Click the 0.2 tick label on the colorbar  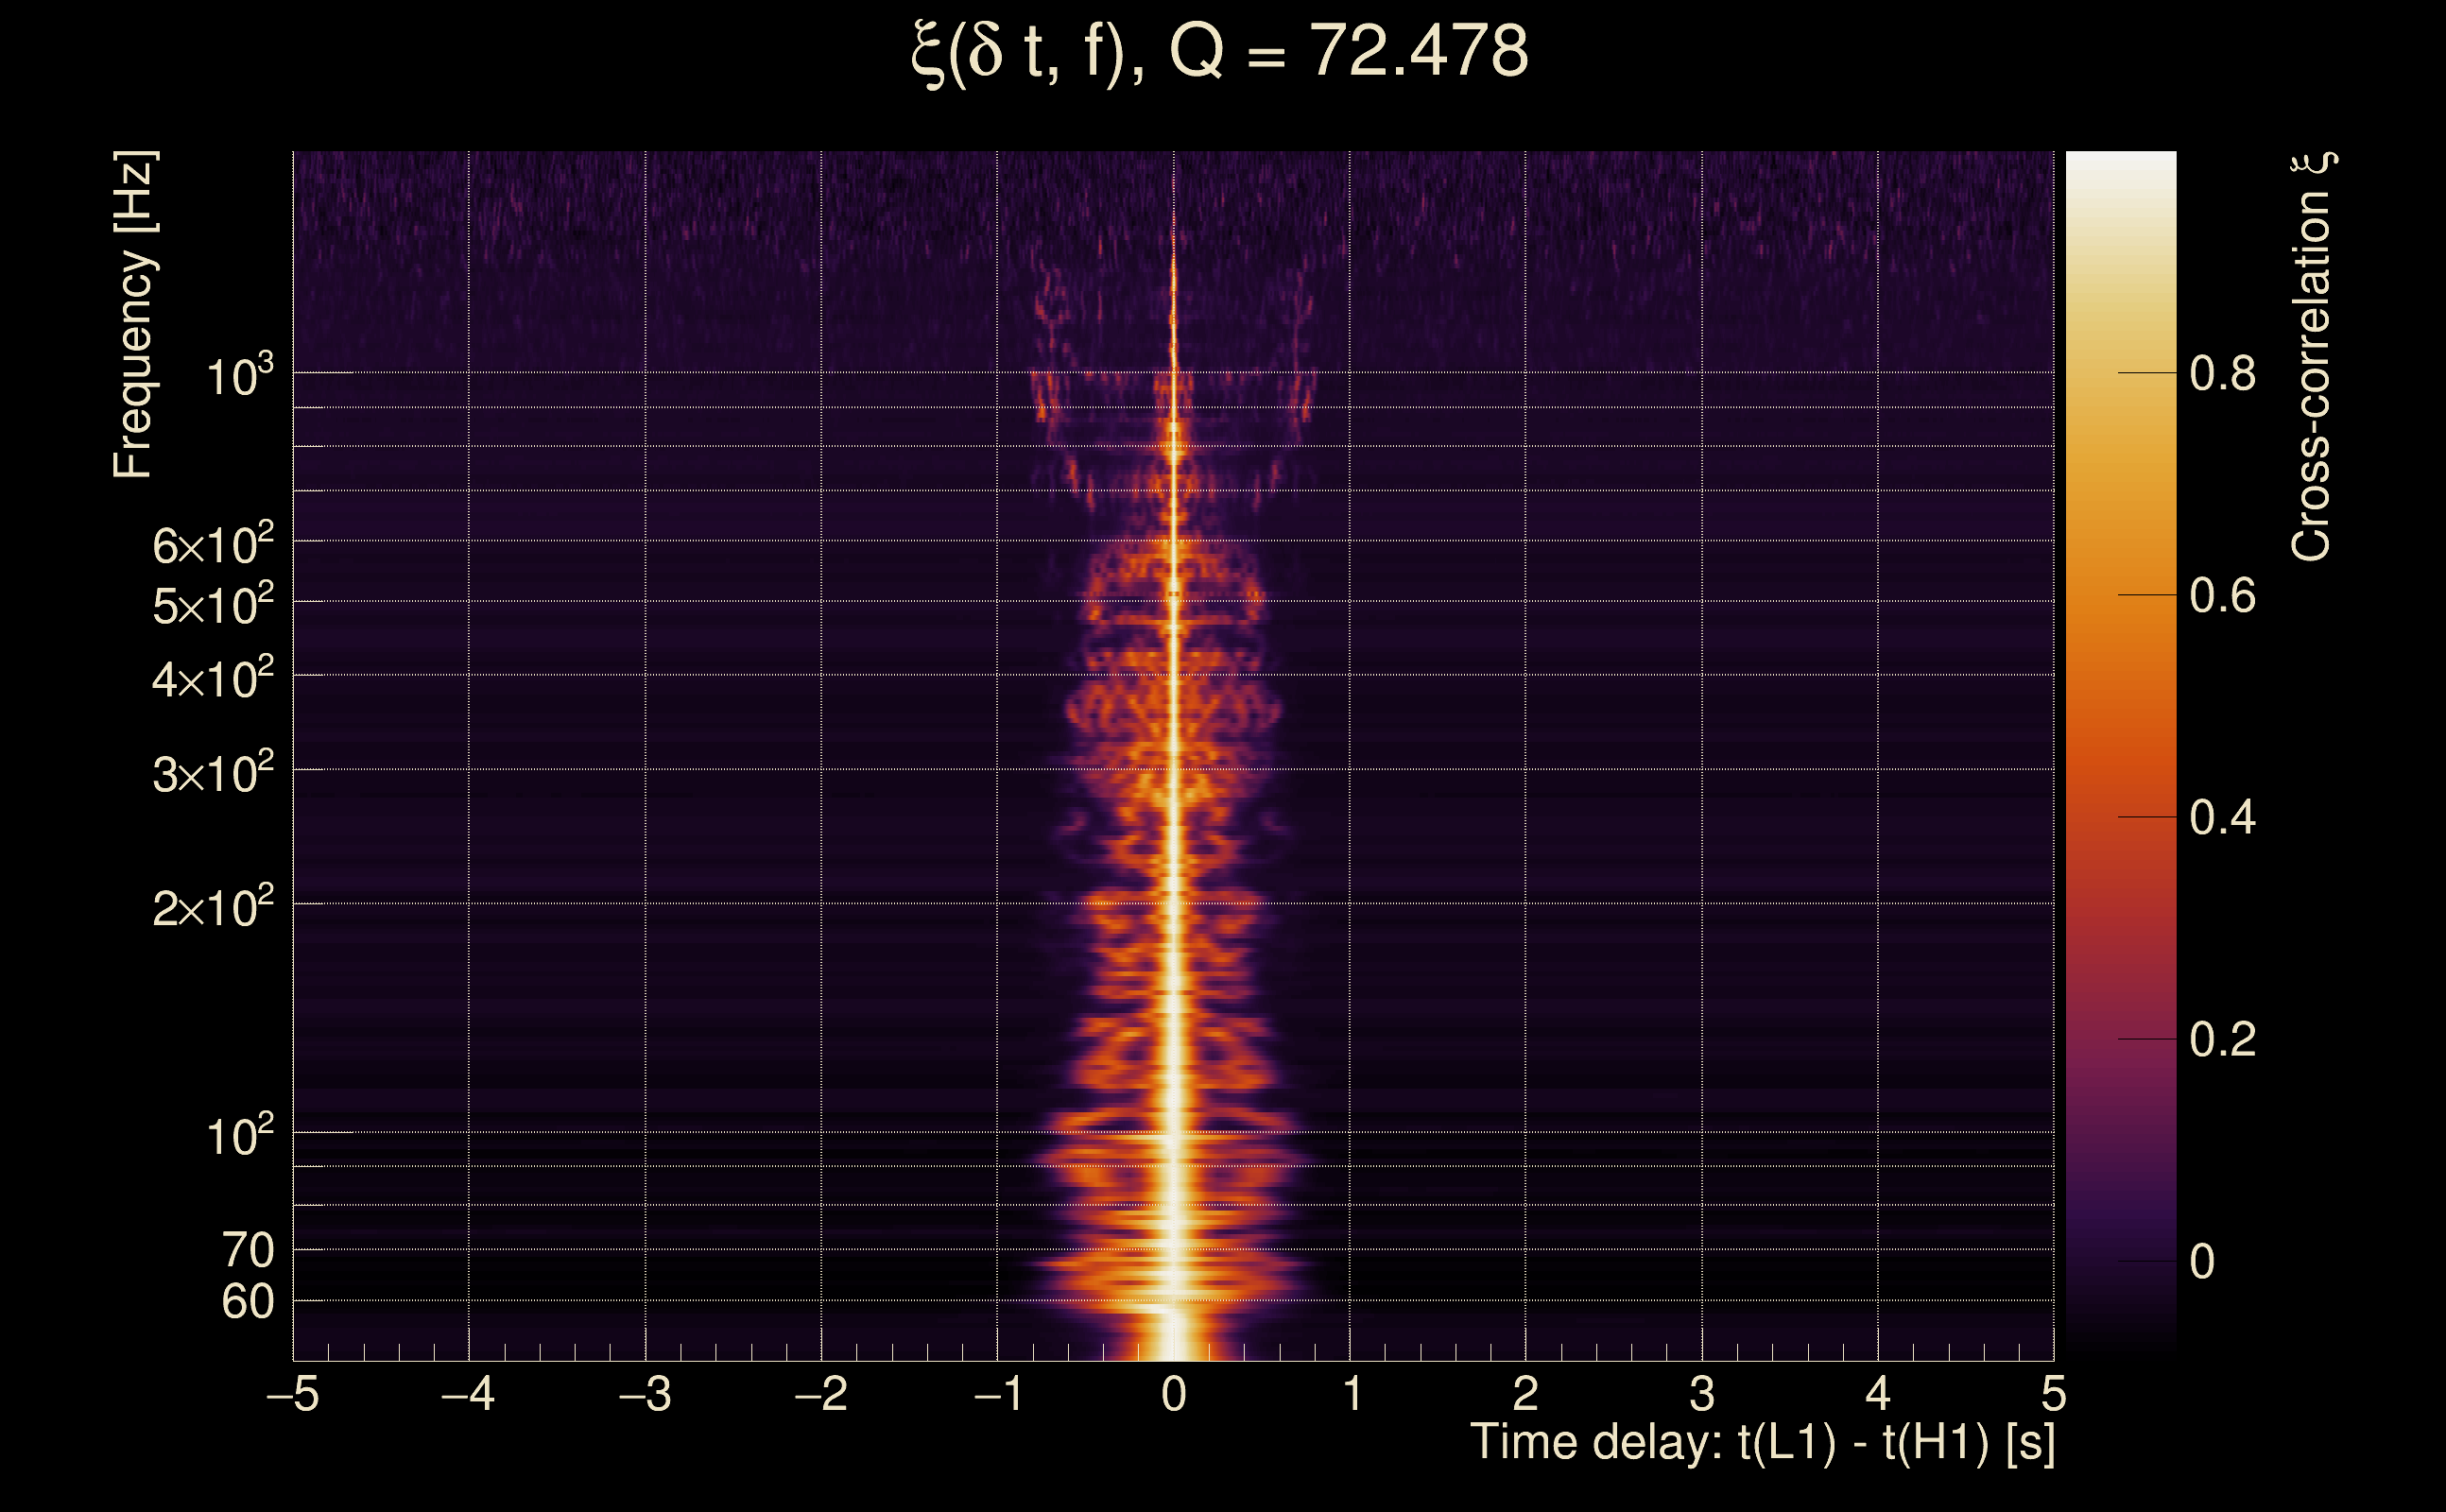click(x=2222, y=1040)
